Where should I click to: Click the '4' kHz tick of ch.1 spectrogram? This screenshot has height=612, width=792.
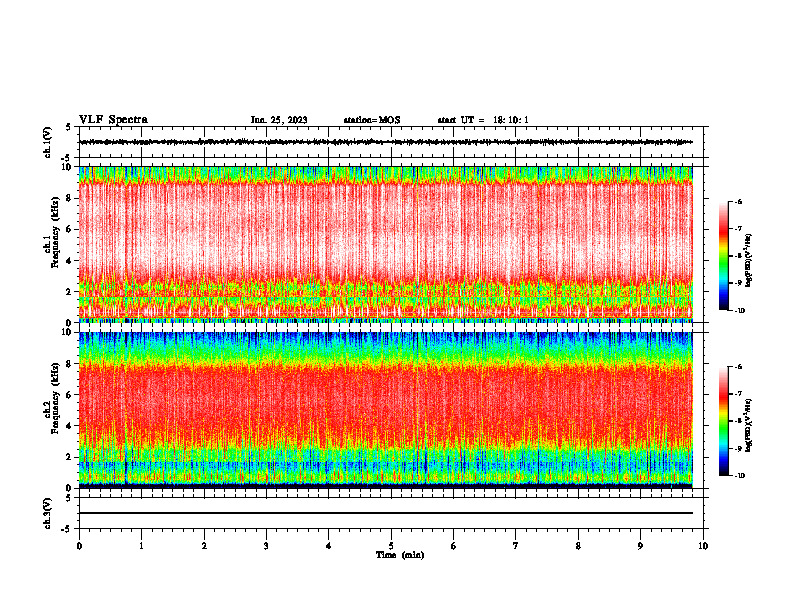(x=70, y=261)
